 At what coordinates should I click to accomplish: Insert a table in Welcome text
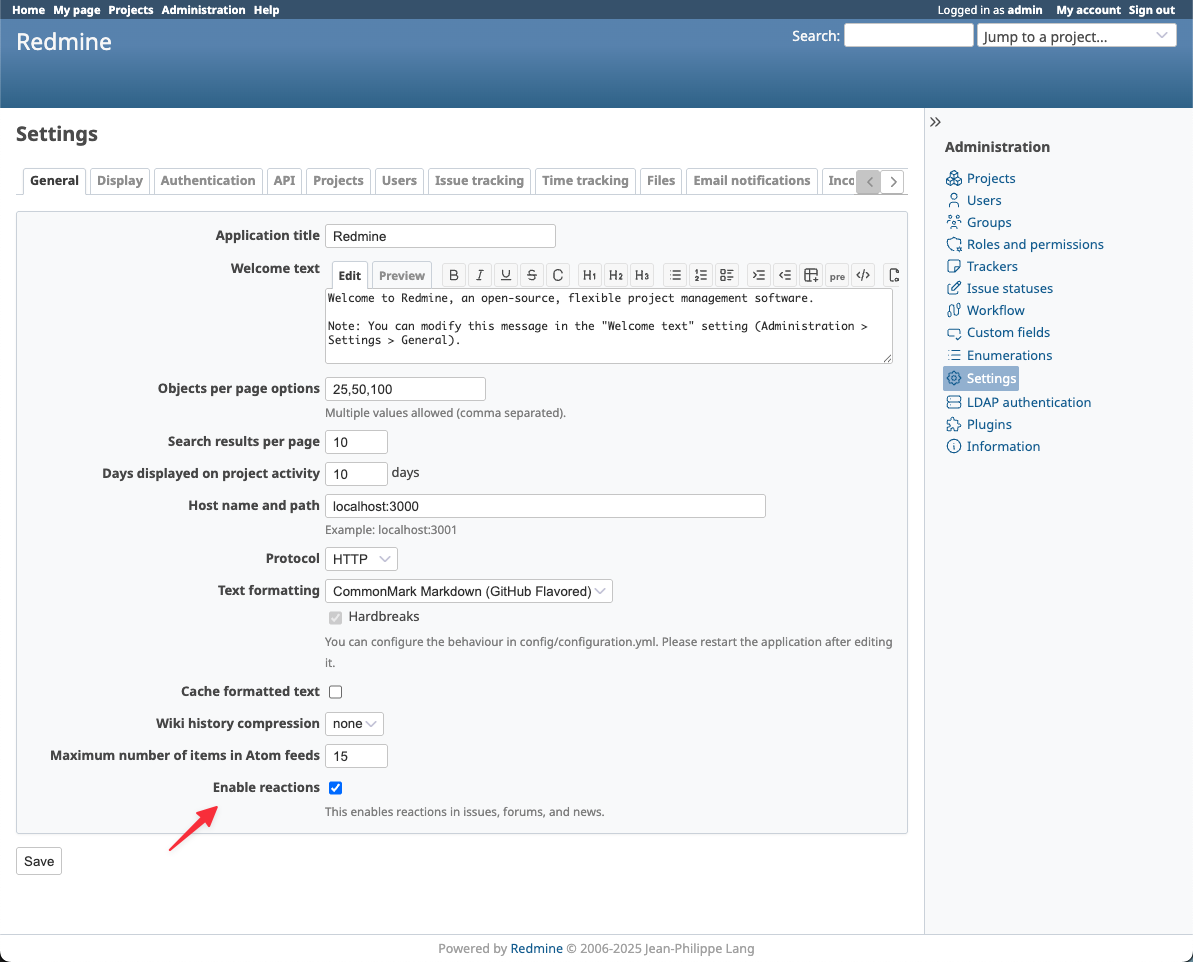811,275
